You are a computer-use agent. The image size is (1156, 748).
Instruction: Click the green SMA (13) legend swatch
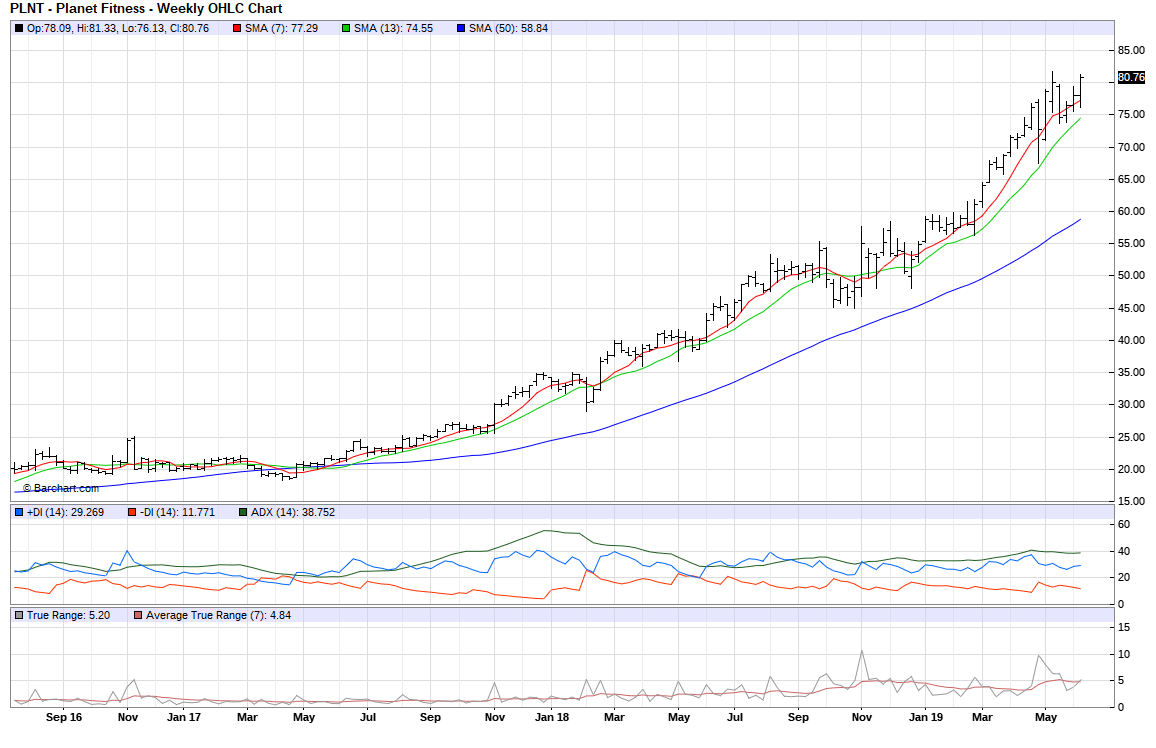(x=346, y=28)
